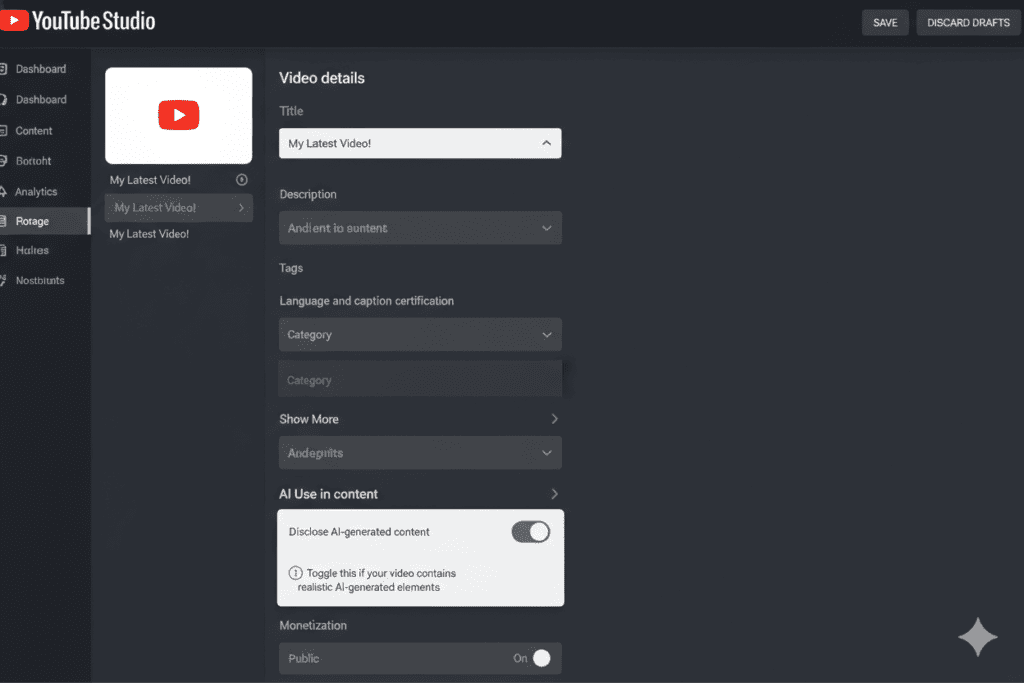The width and height of the screenshot is (1024, 683).
Task: Expand the Show More section
Action: [x=419, y=419]
